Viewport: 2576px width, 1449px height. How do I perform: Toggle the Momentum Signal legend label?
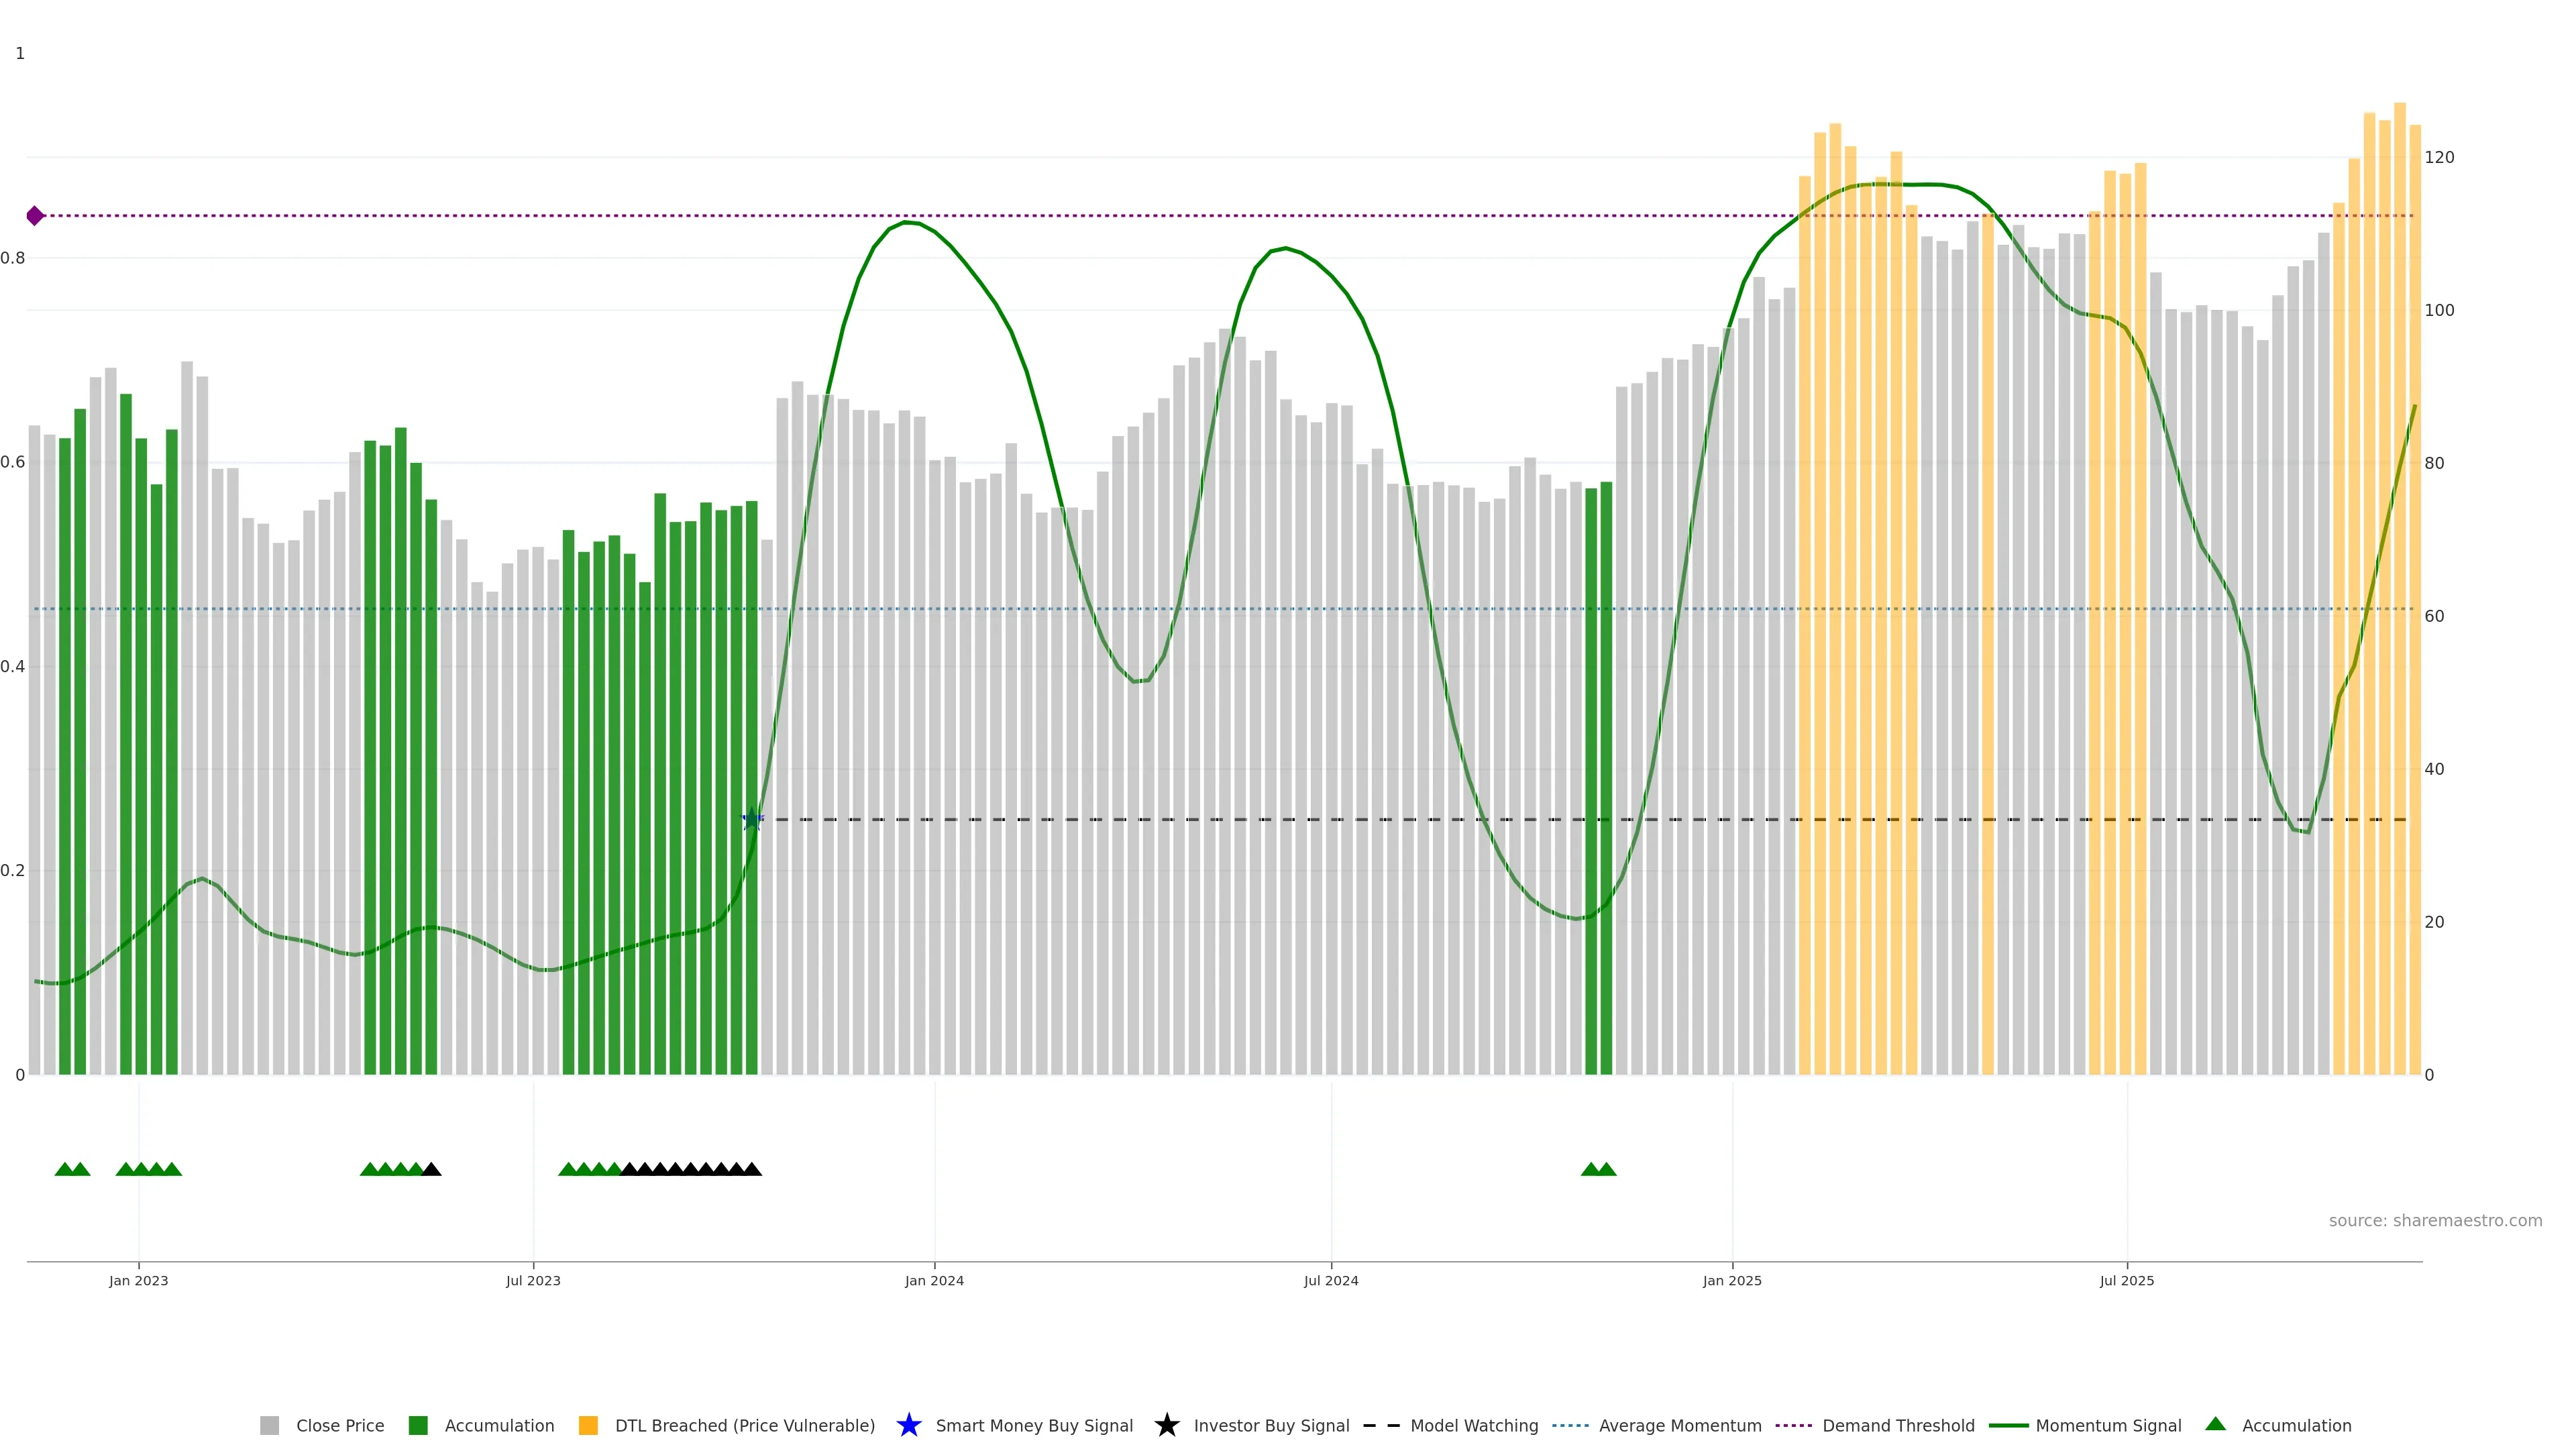click(x=2108, y=1425)
